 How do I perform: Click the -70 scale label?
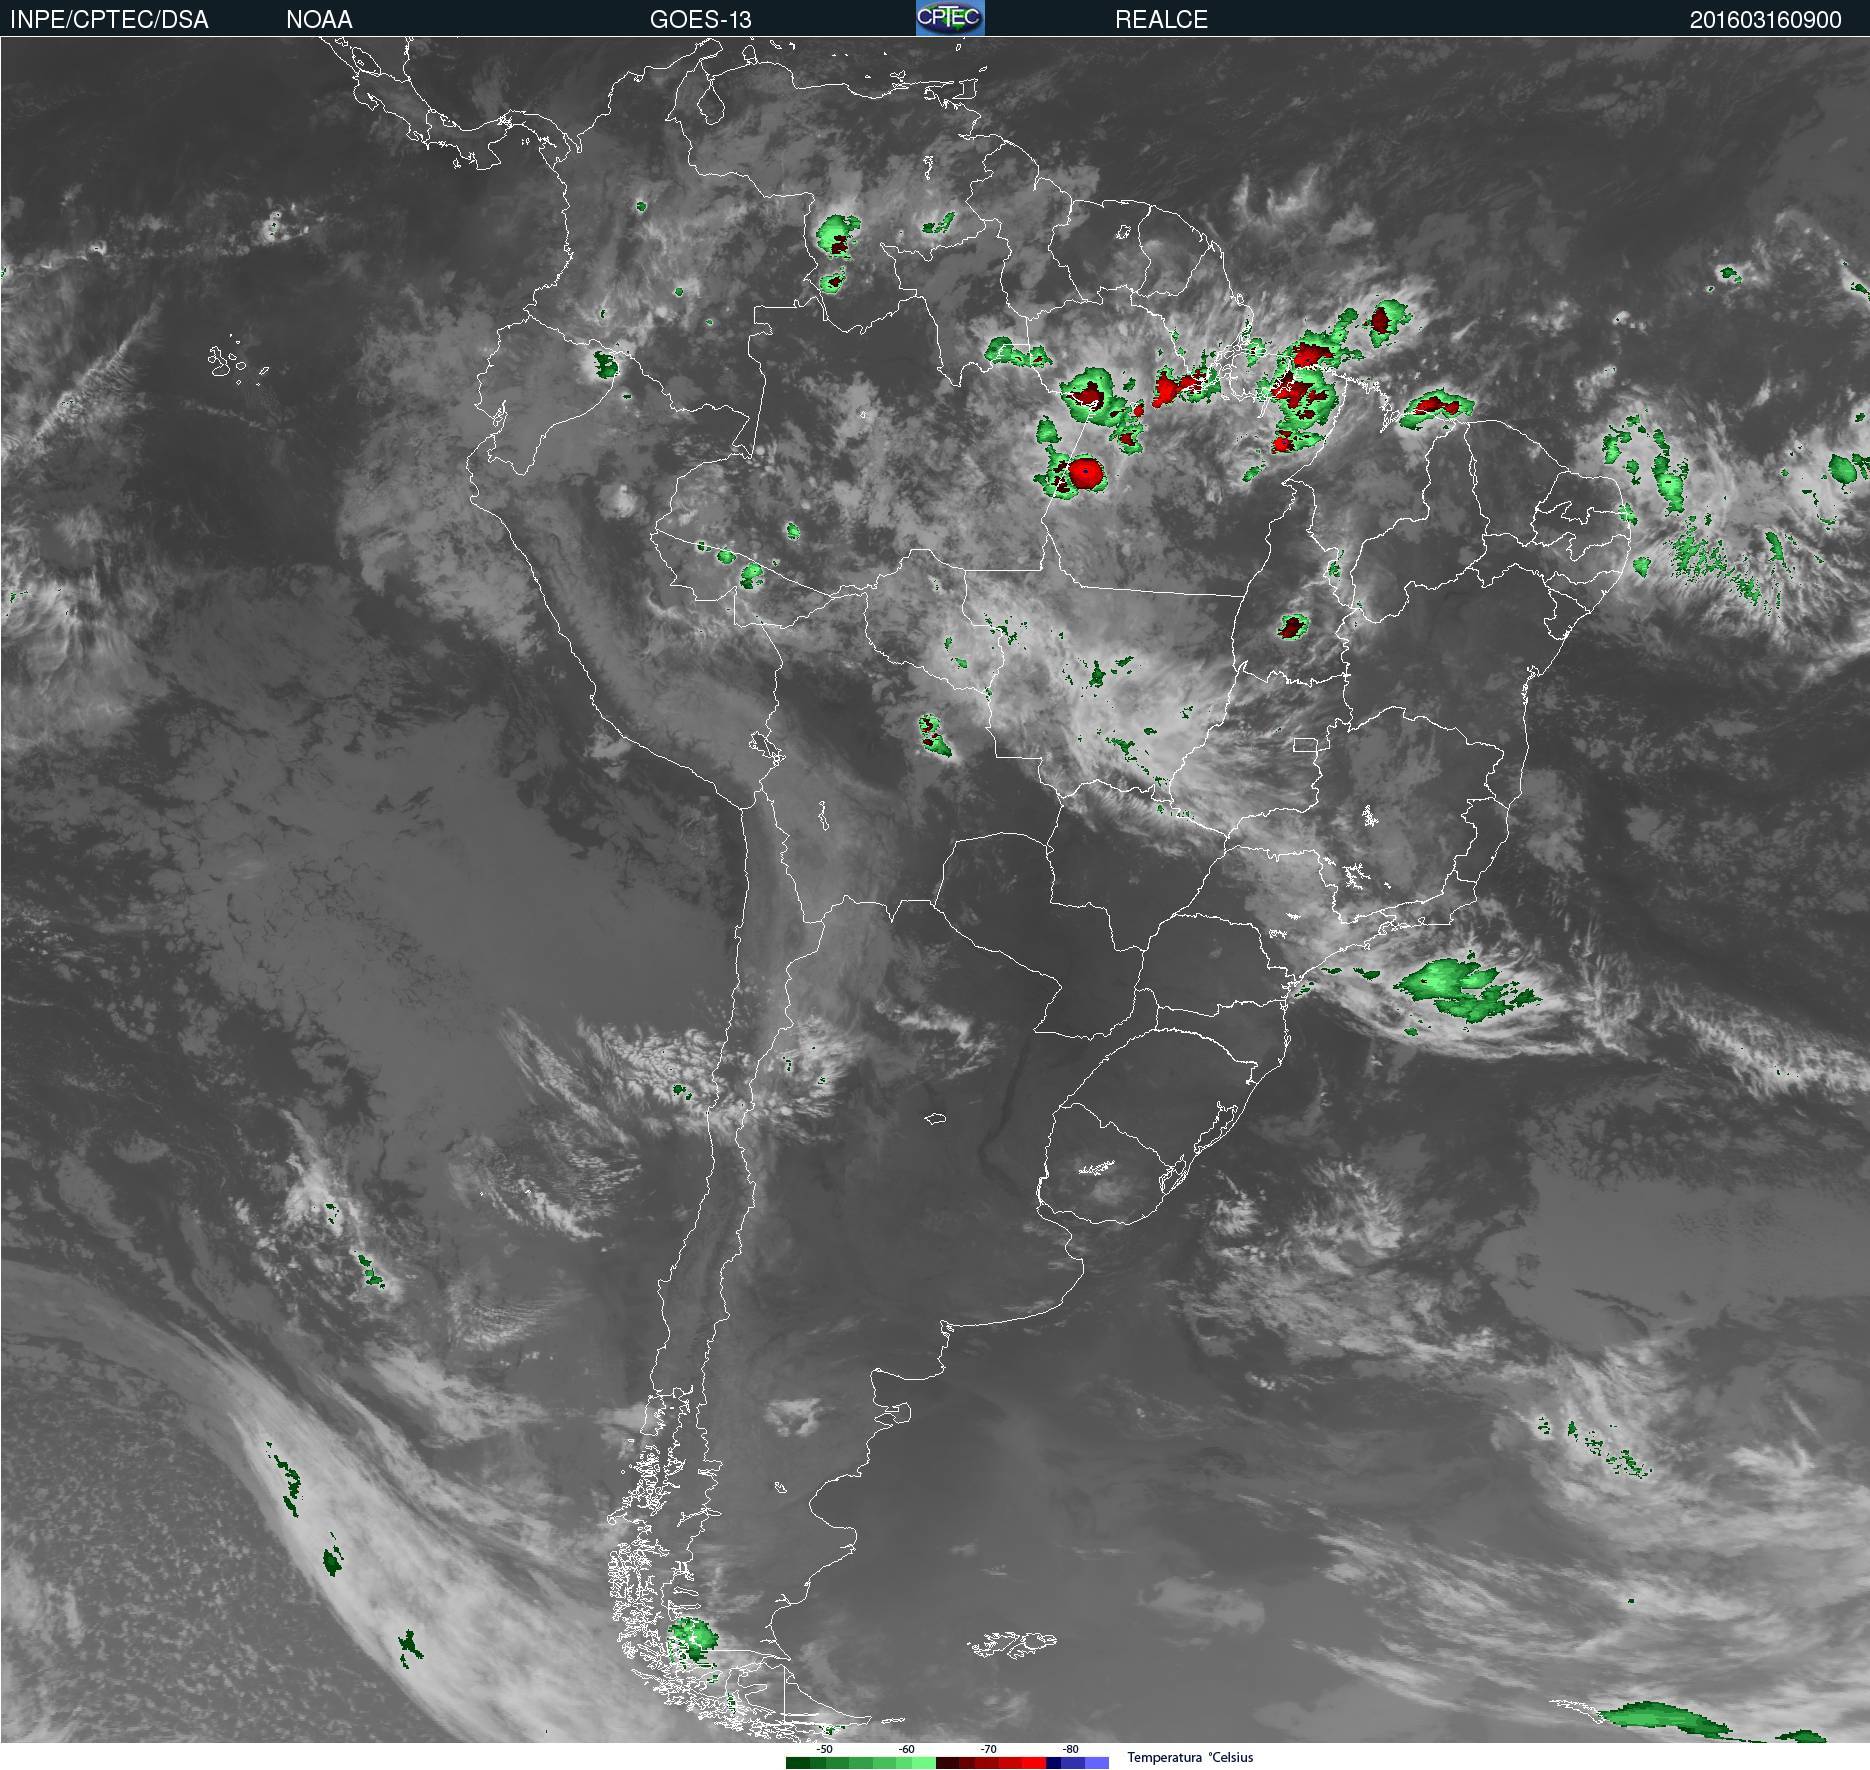[x=988, y=1749]
